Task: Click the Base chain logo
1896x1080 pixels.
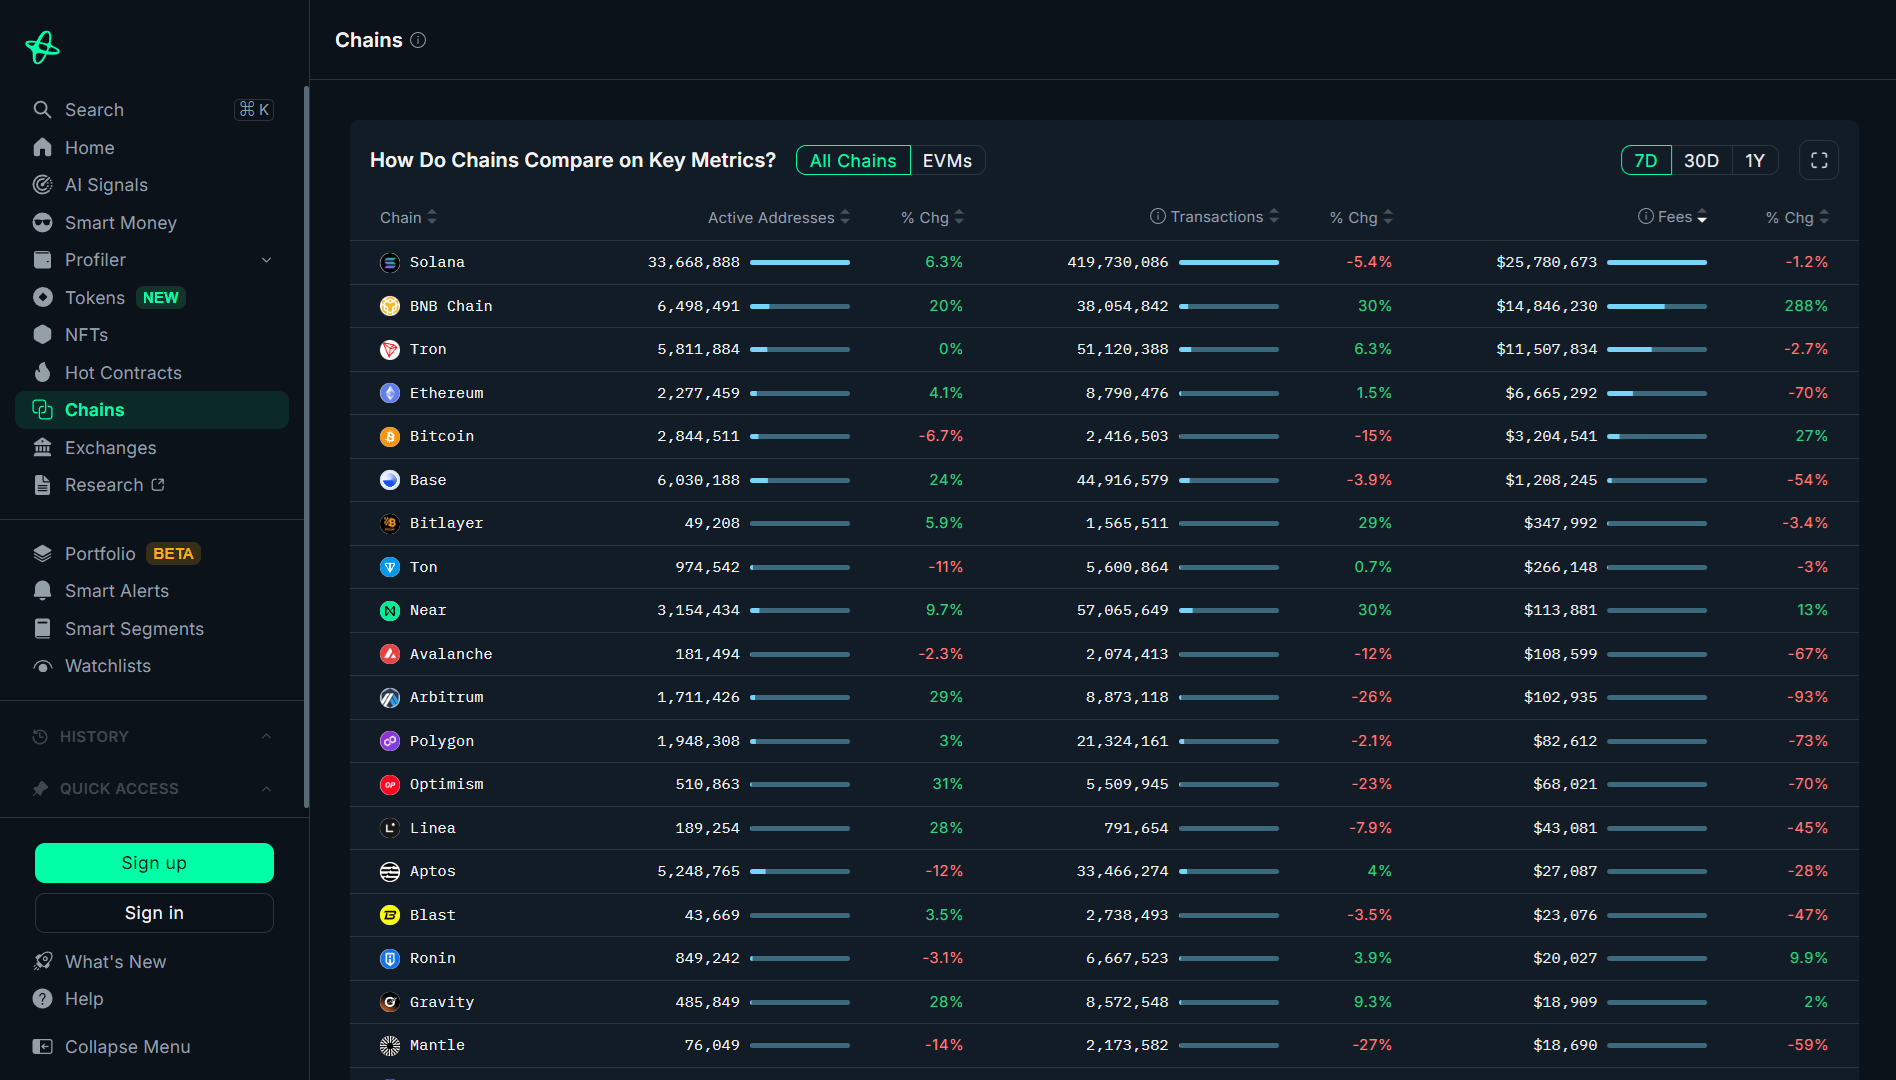Action: [390, 480]
